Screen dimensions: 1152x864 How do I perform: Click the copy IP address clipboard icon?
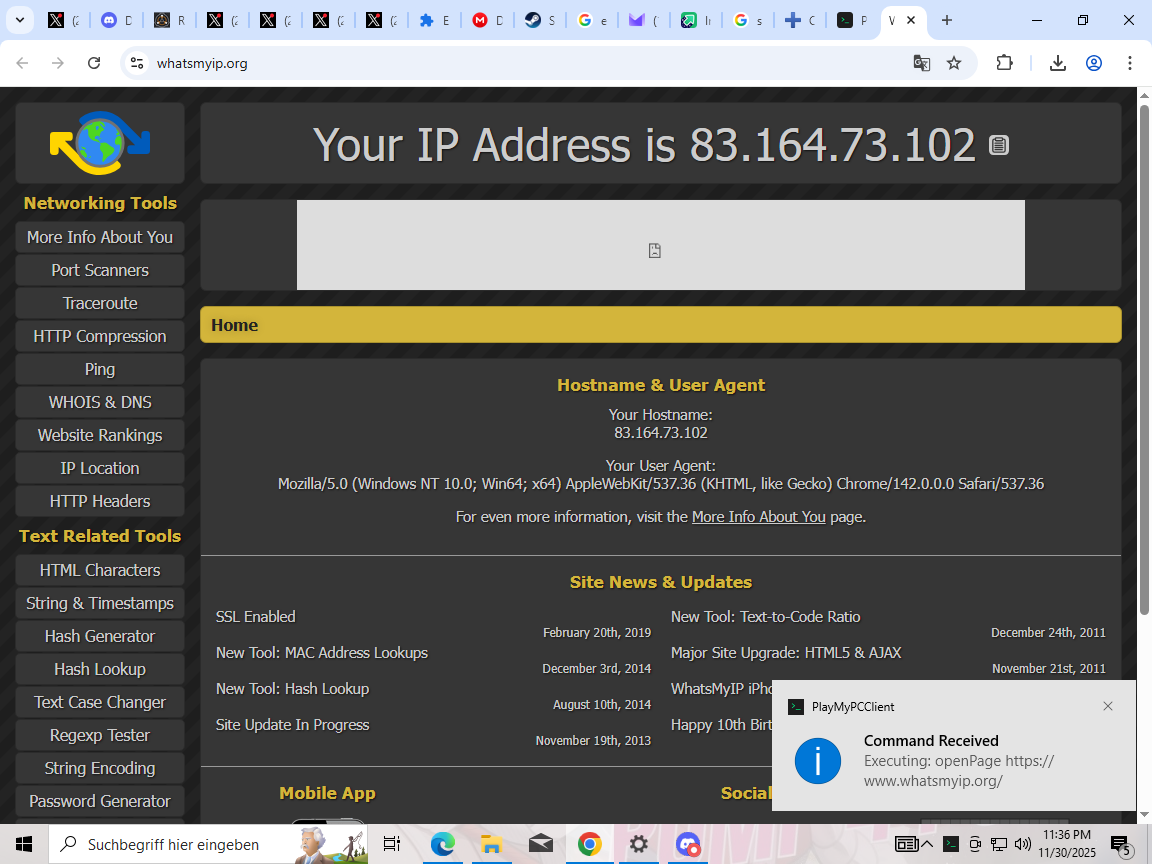point(998,145)
